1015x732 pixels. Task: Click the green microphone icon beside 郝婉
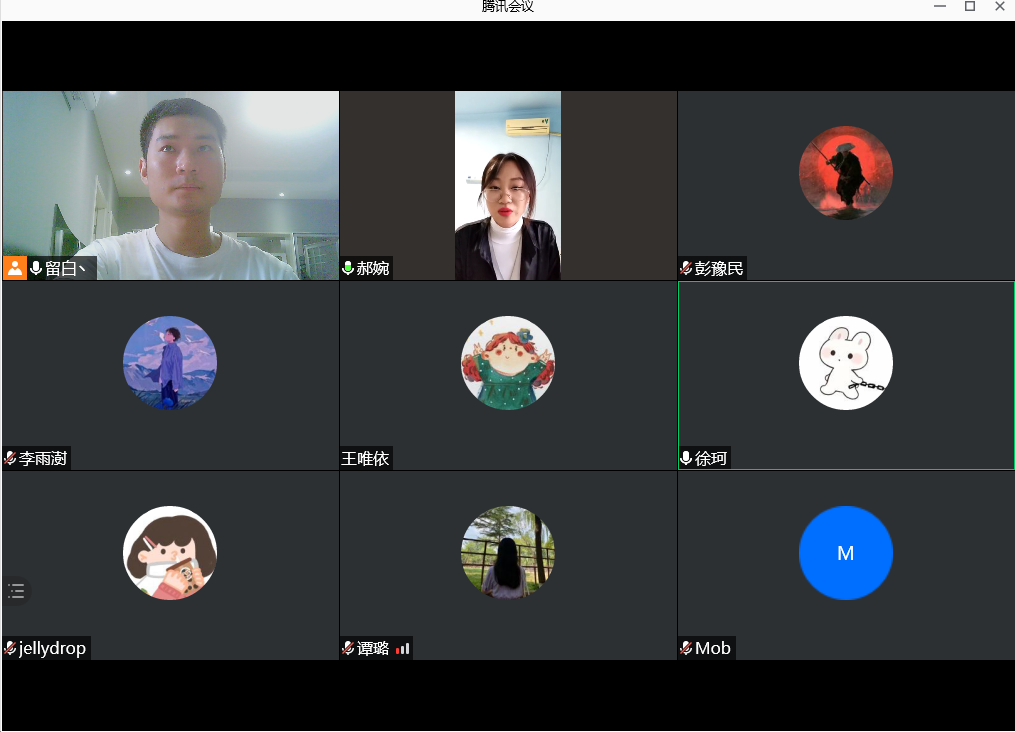click(x=348, y=268)
